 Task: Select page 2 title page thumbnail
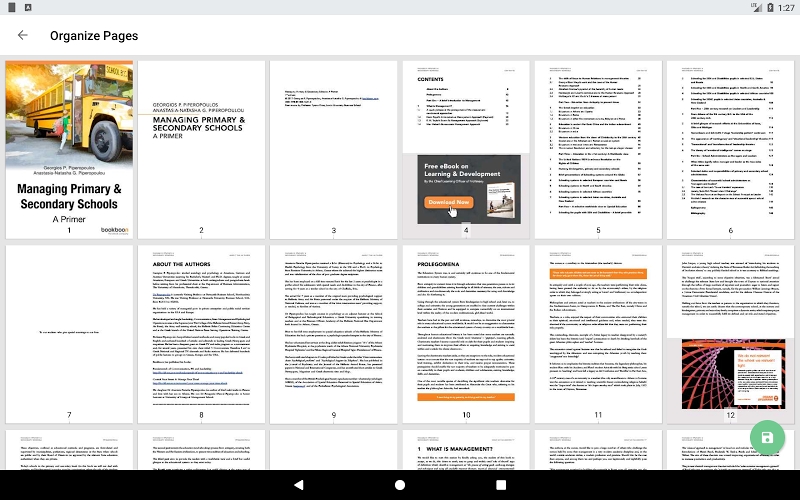pyautogui.click(x=202, y=150)
